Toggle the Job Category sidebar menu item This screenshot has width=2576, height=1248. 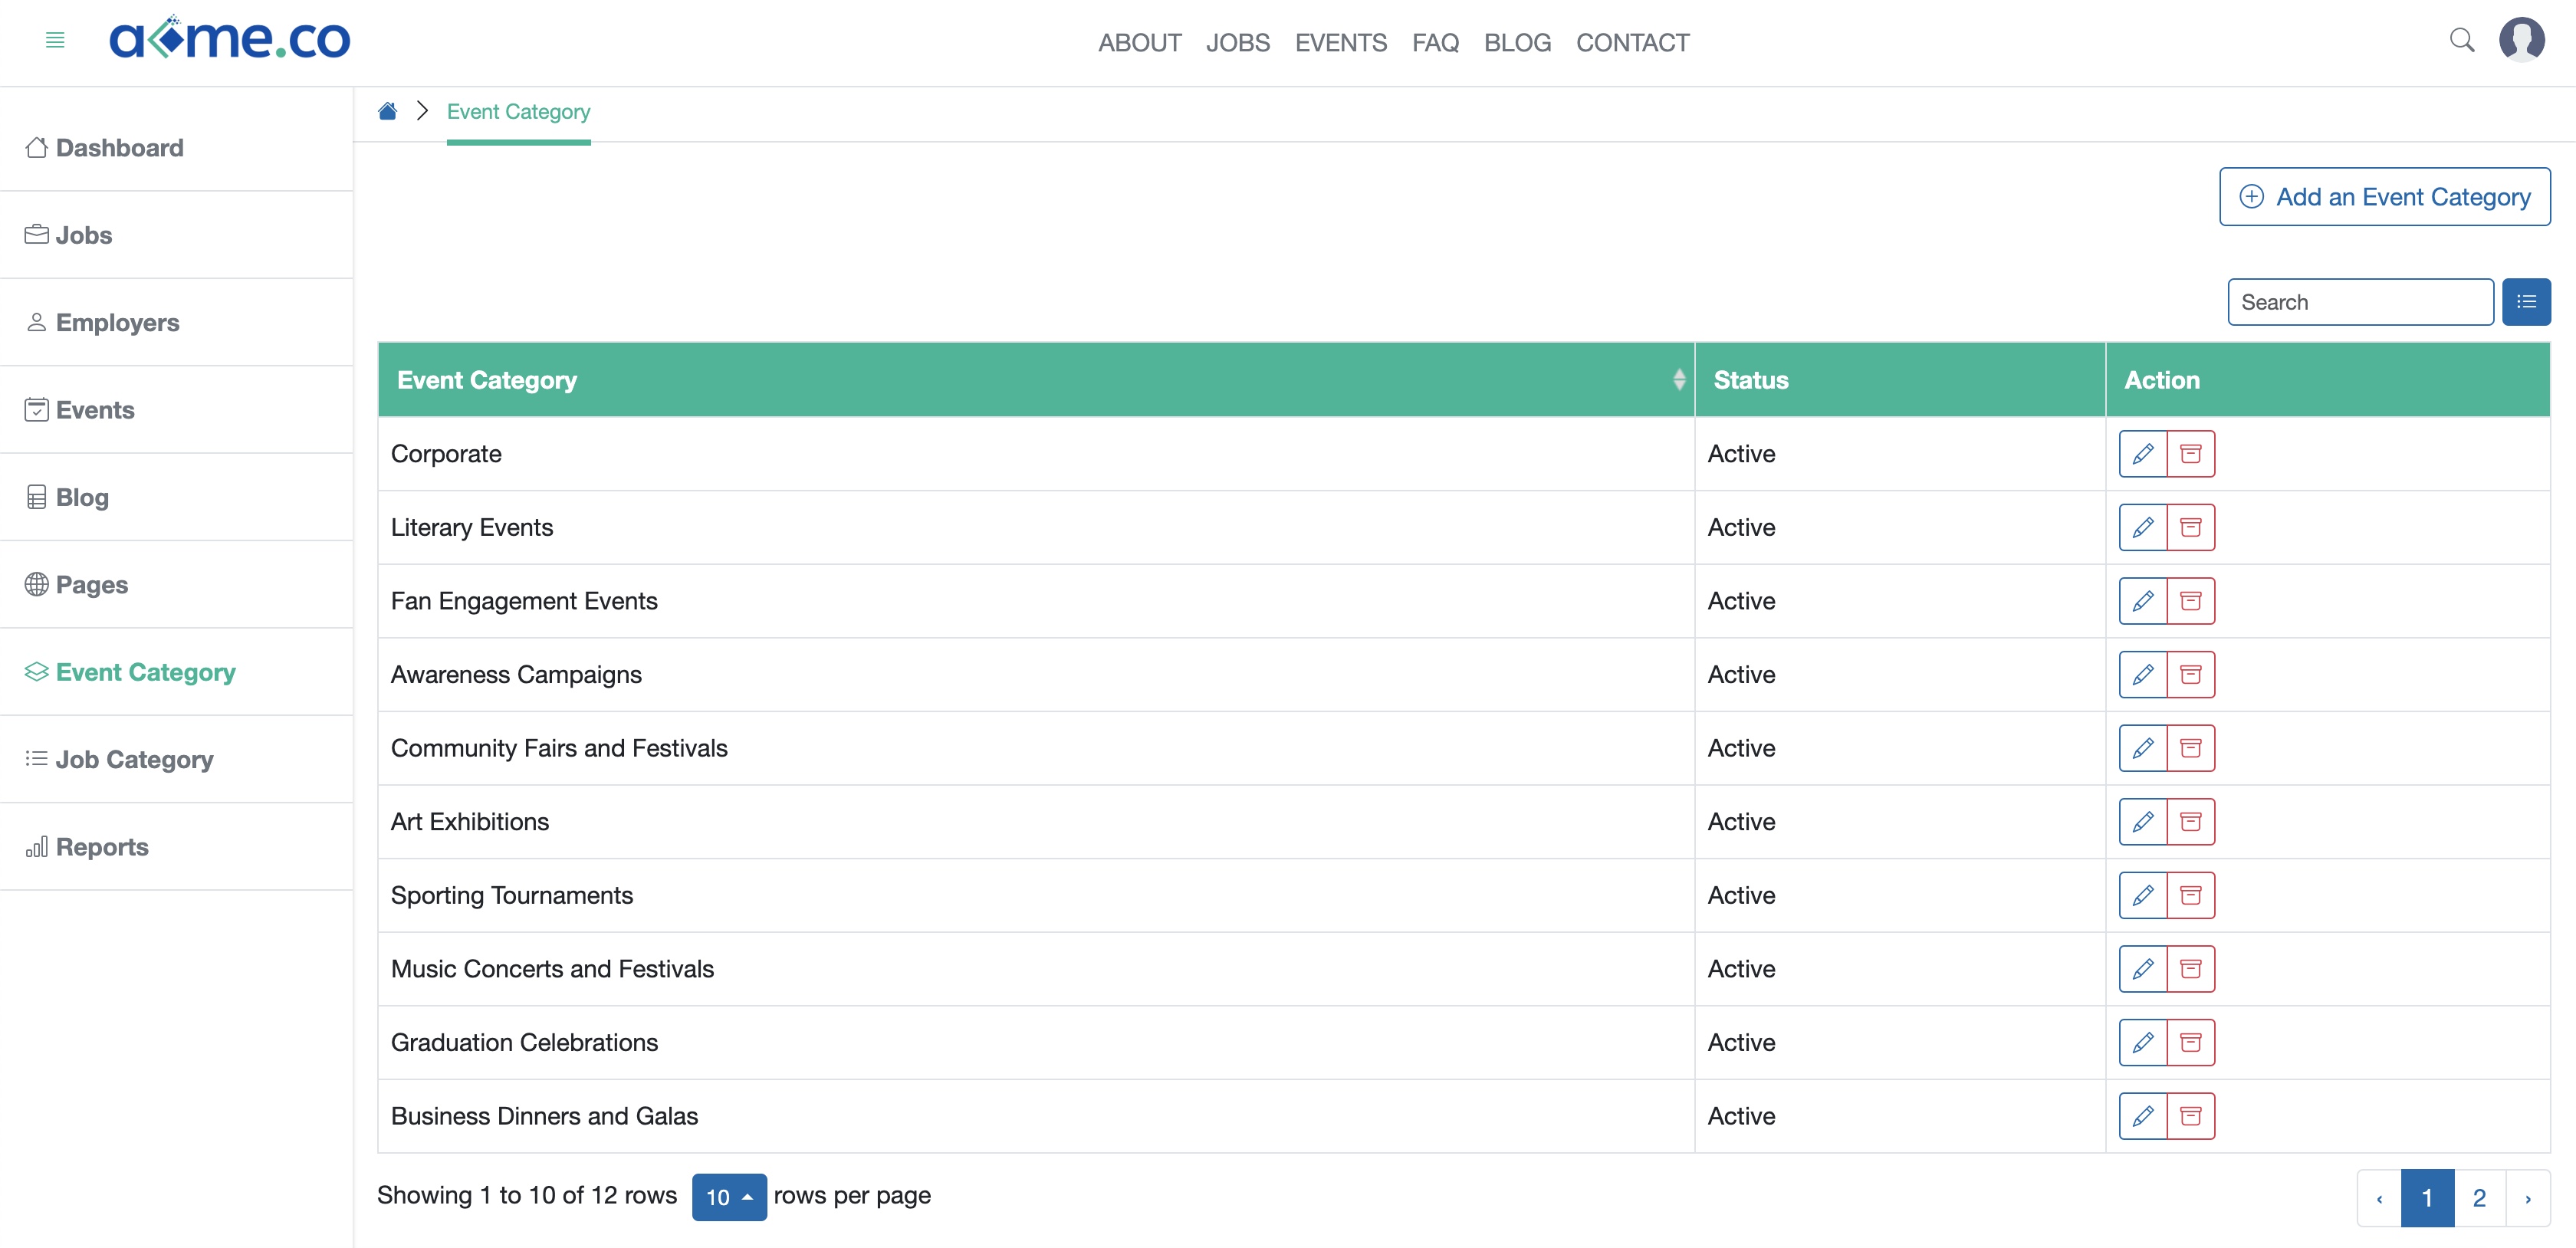click(x=135, y=757)
